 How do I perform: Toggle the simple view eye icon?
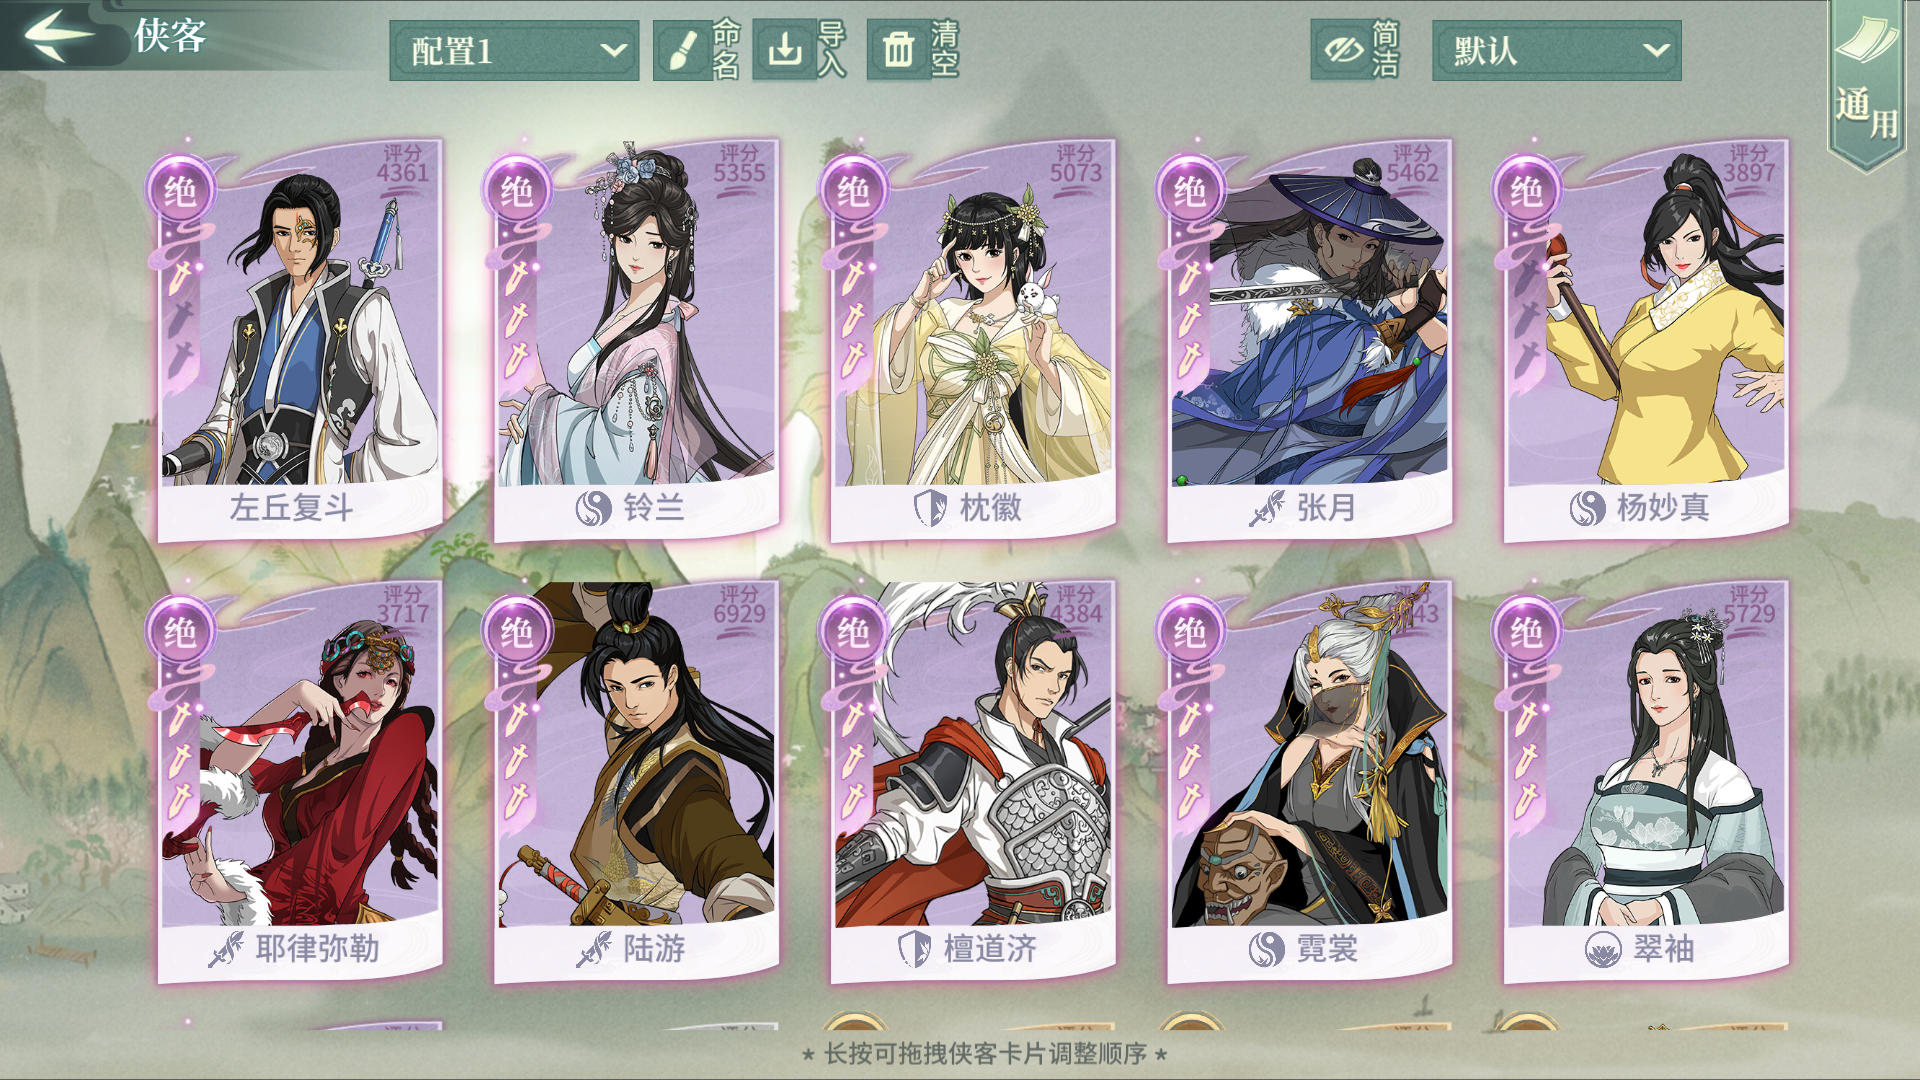(1343, 50)
